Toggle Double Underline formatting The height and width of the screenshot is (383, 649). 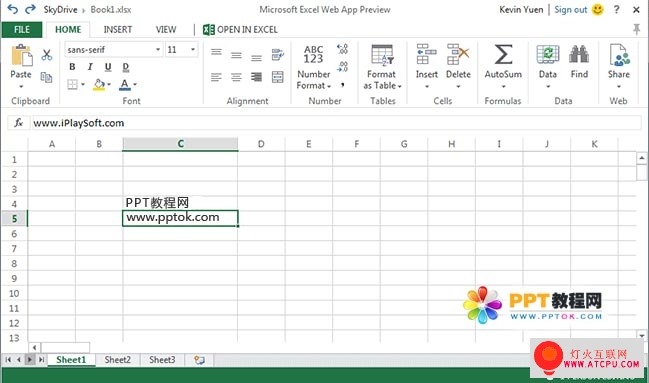click(x=126, y=67)
